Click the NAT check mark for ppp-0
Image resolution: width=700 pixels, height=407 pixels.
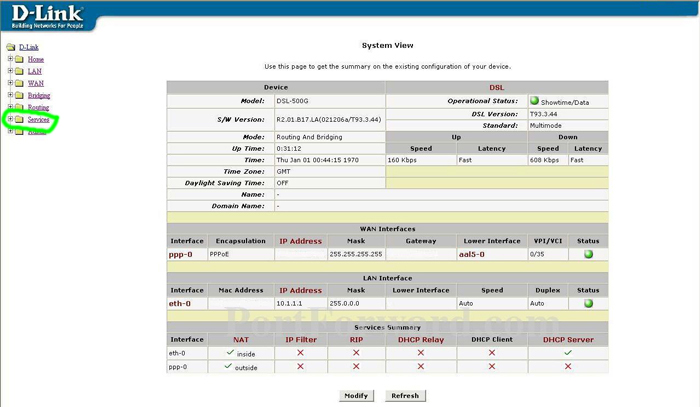pos(228,366)
